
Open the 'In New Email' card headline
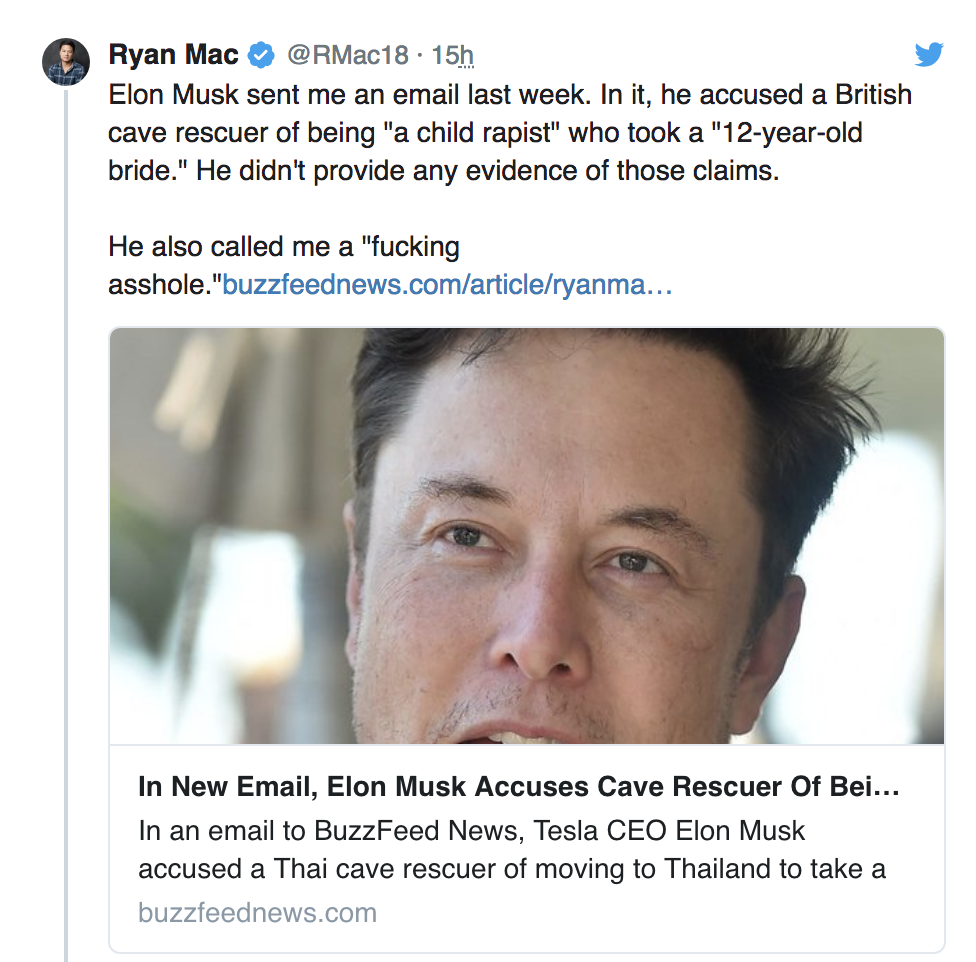pos(519,787)
